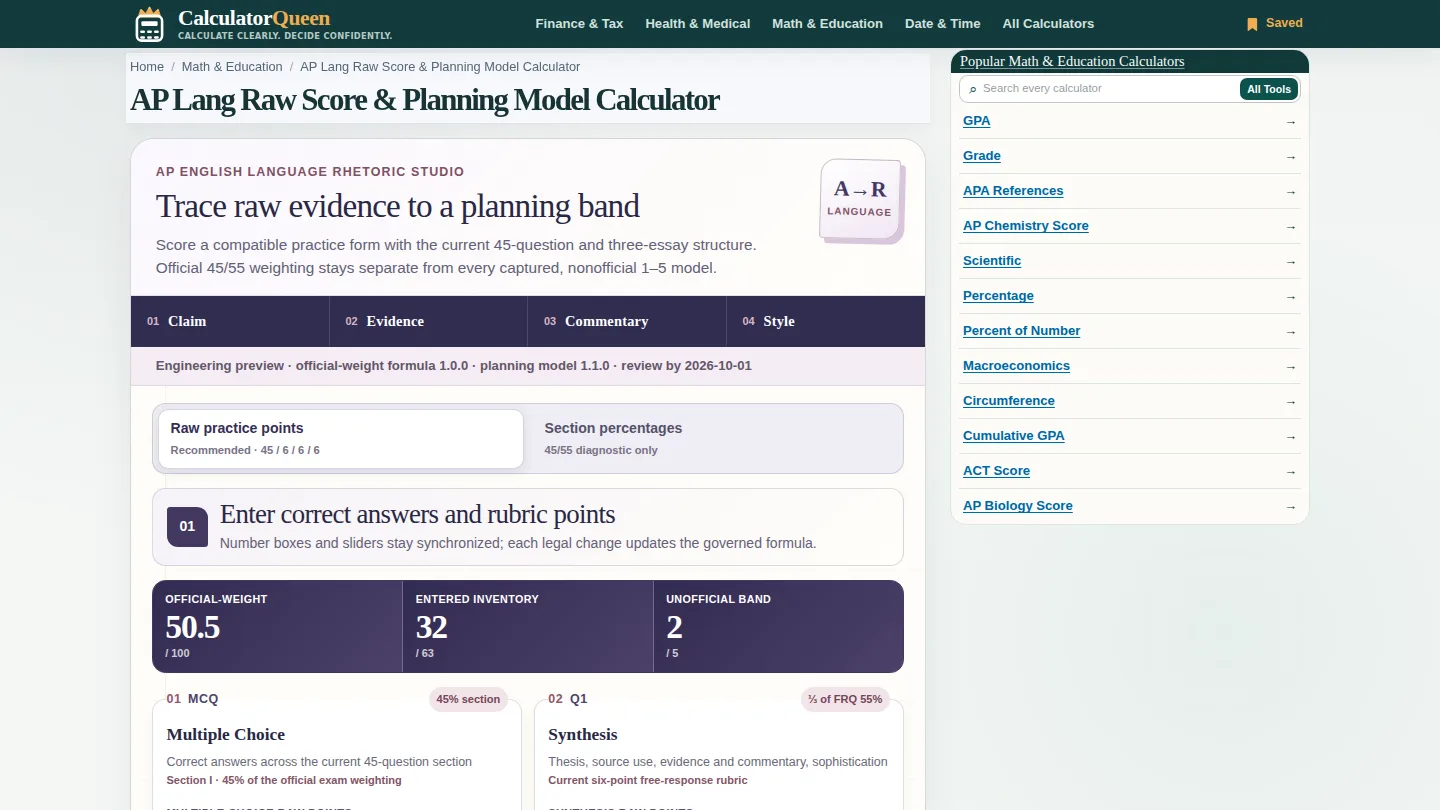
Task: Click the arrow on the AP Biology Score row
Action: tap(1291, 507)
